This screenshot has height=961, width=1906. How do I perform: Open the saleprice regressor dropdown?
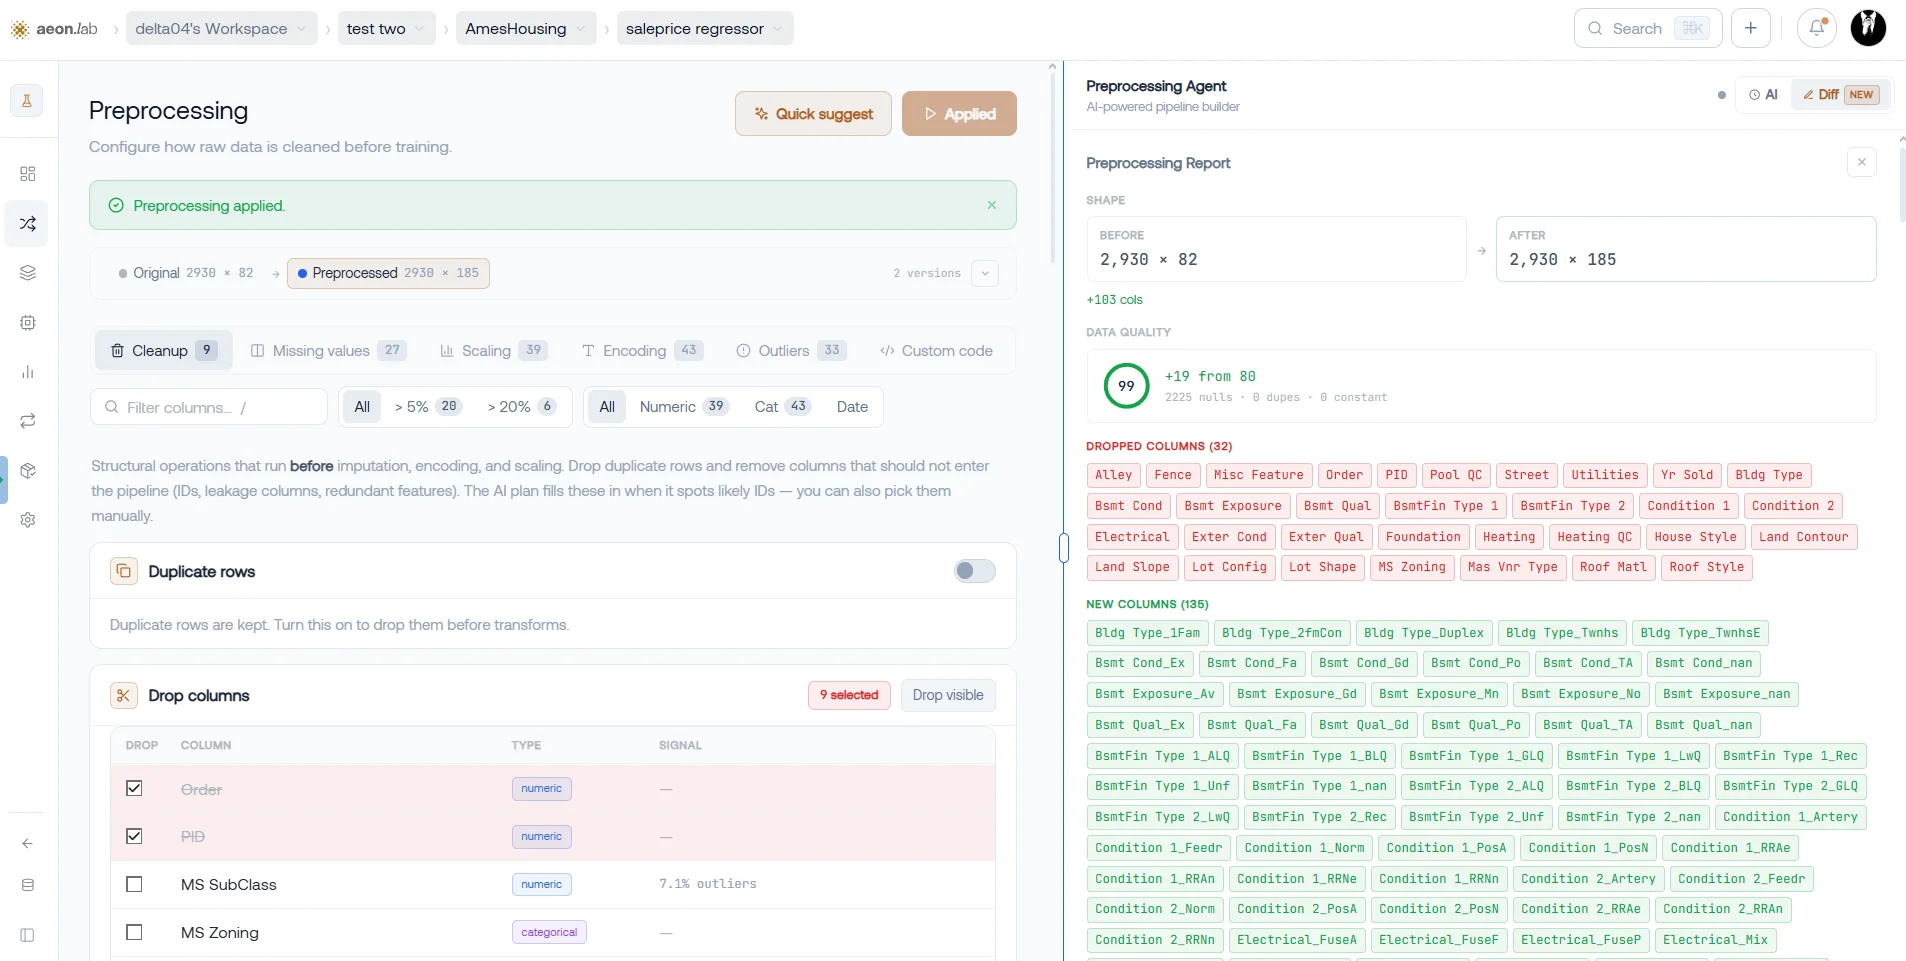pyautogui.click(x=705, y=29)
